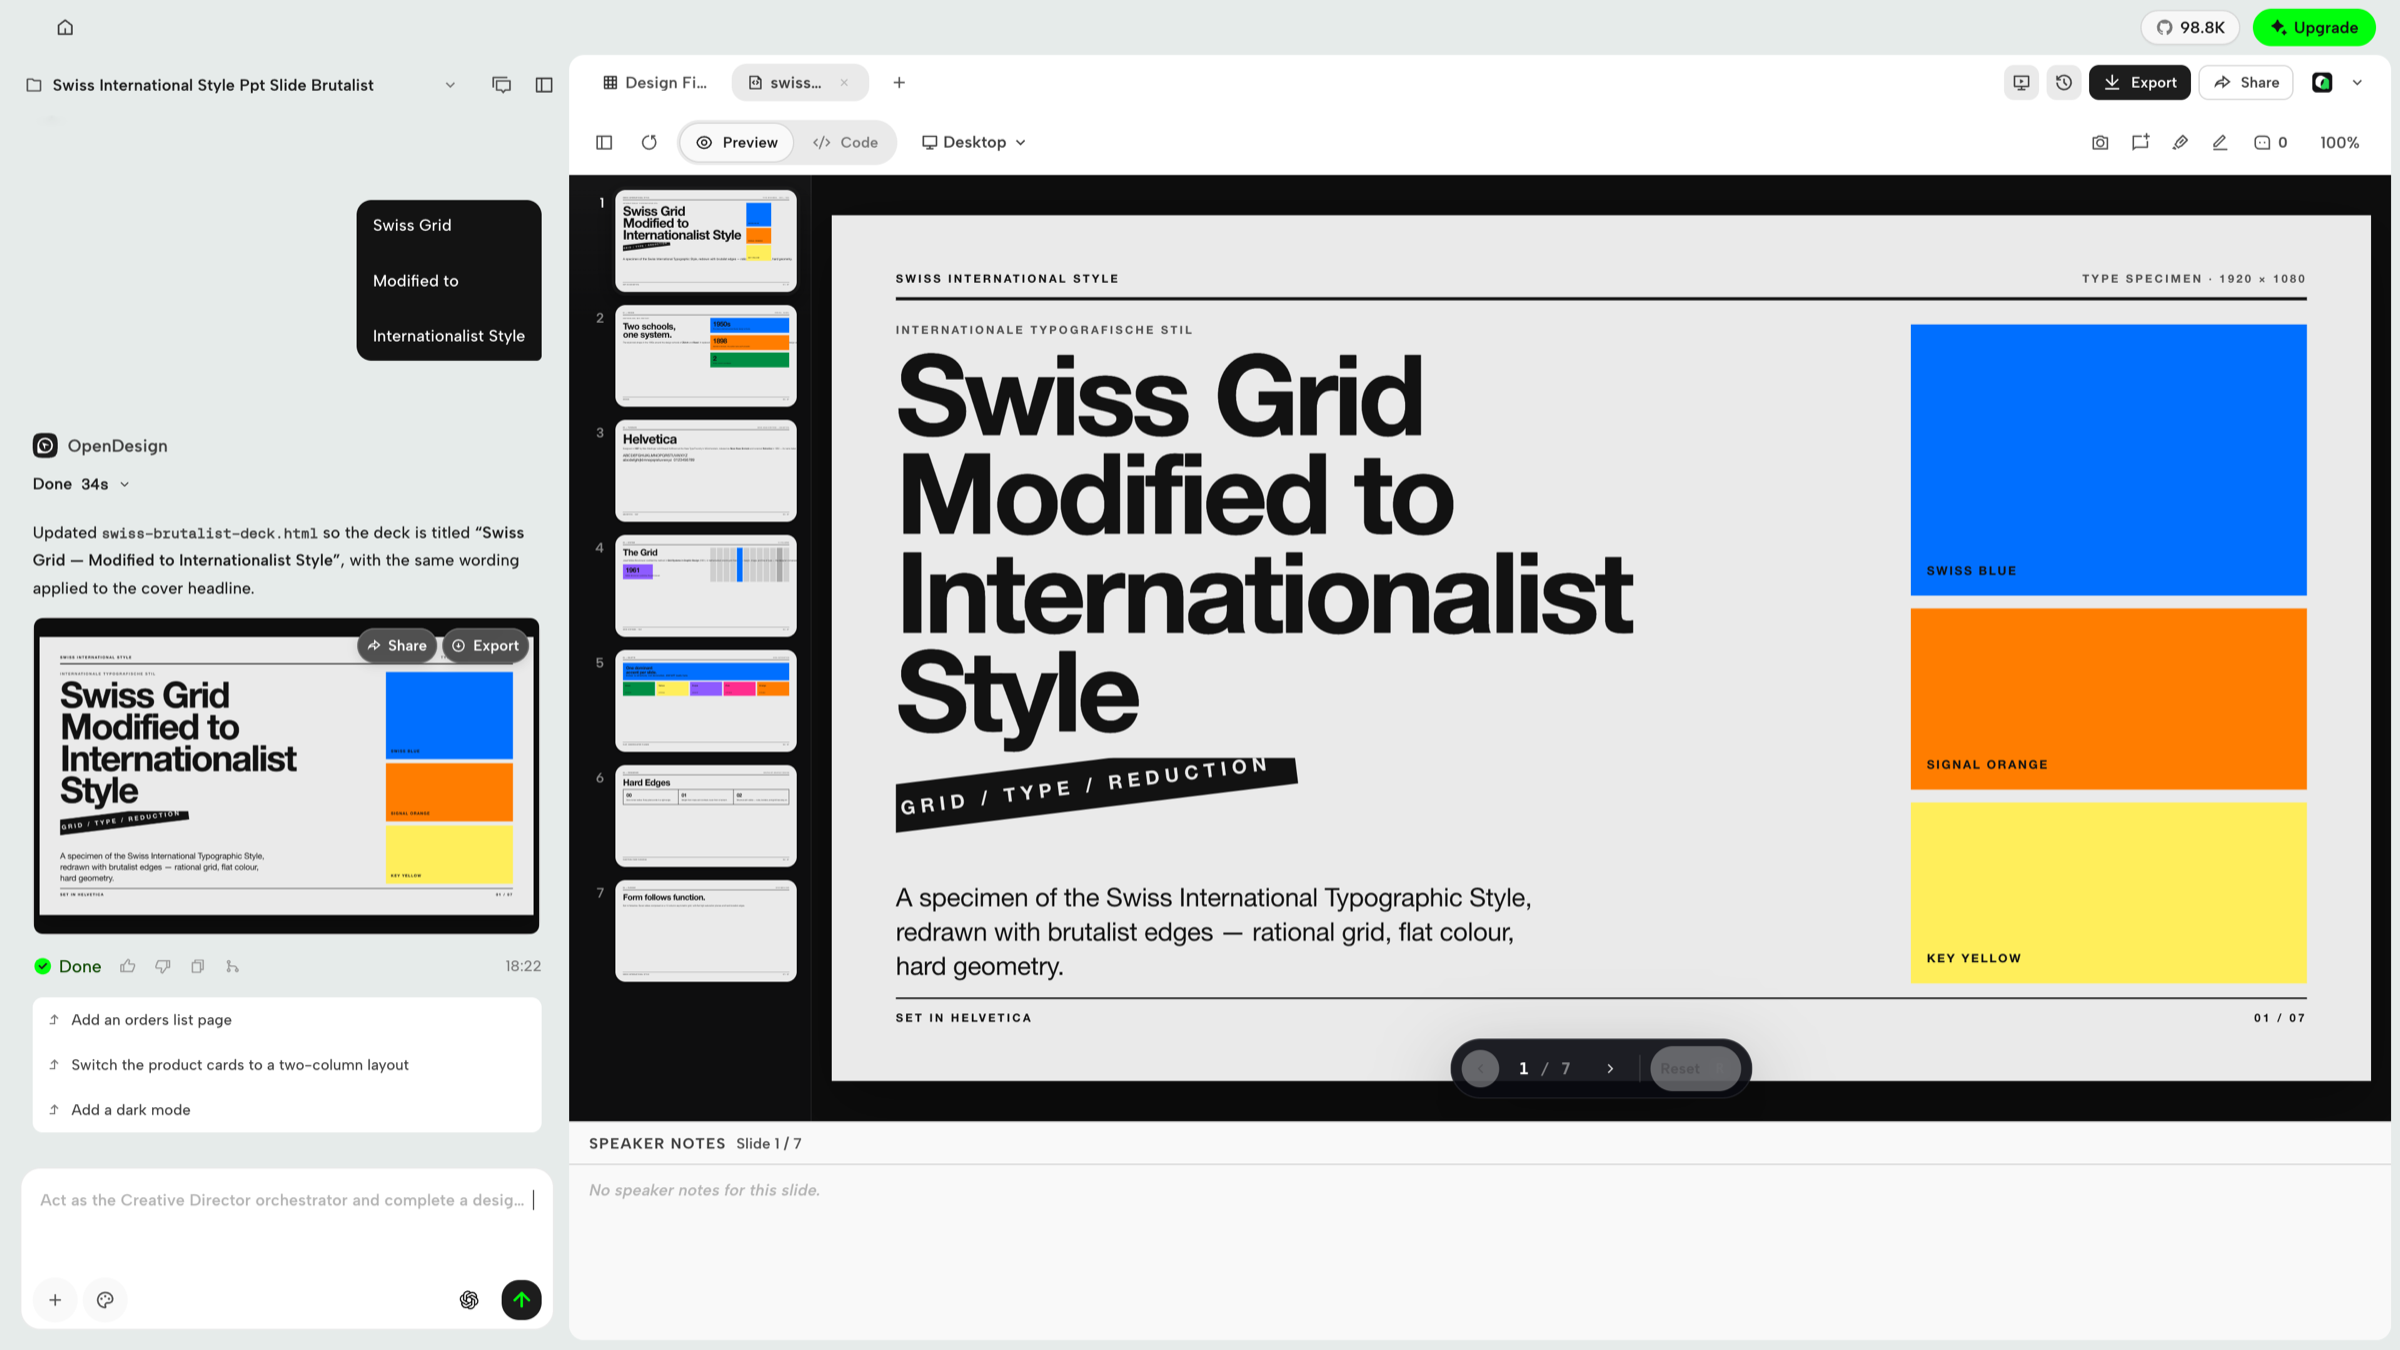Image resolution: width=2400 pixels, height=1350 pixels.
Task: Toggle the slide thumbnail sidebar icon
Action: pyautogui.click(x=604, y=143)
